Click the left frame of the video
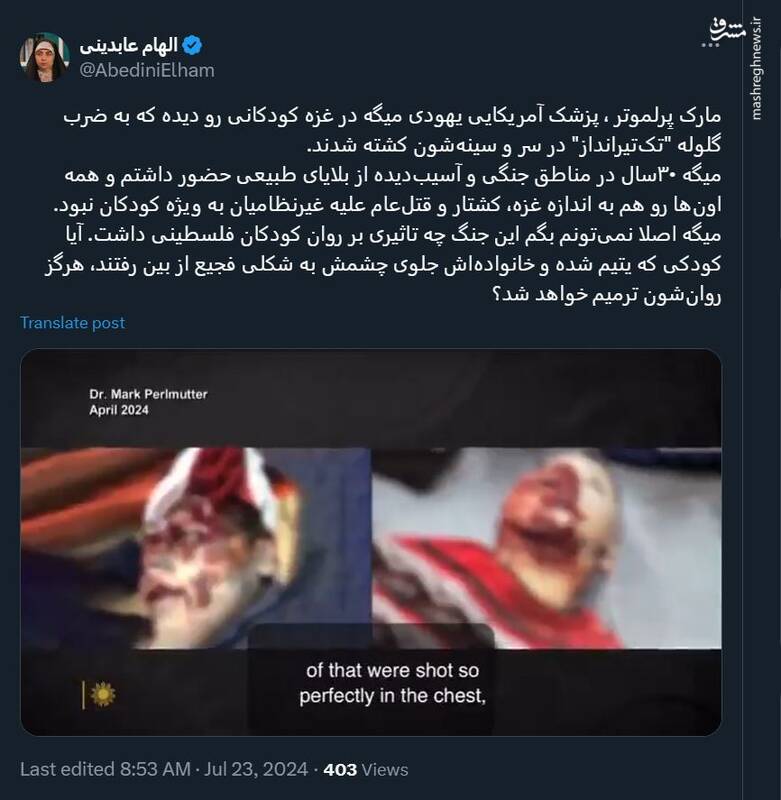The height and width of the screenshot is (800, 781). point(195,548)
